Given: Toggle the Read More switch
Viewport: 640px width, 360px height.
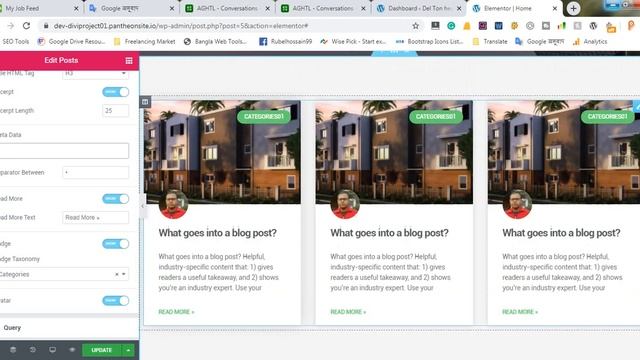Looking at the screenshot, I should click(116, 199).
